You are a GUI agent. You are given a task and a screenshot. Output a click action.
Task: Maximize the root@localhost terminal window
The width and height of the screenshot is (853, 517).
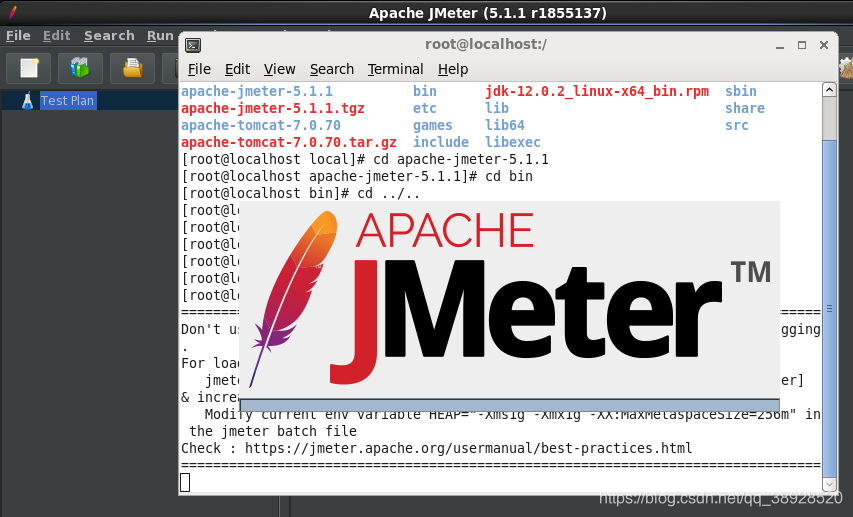[802, 45]
